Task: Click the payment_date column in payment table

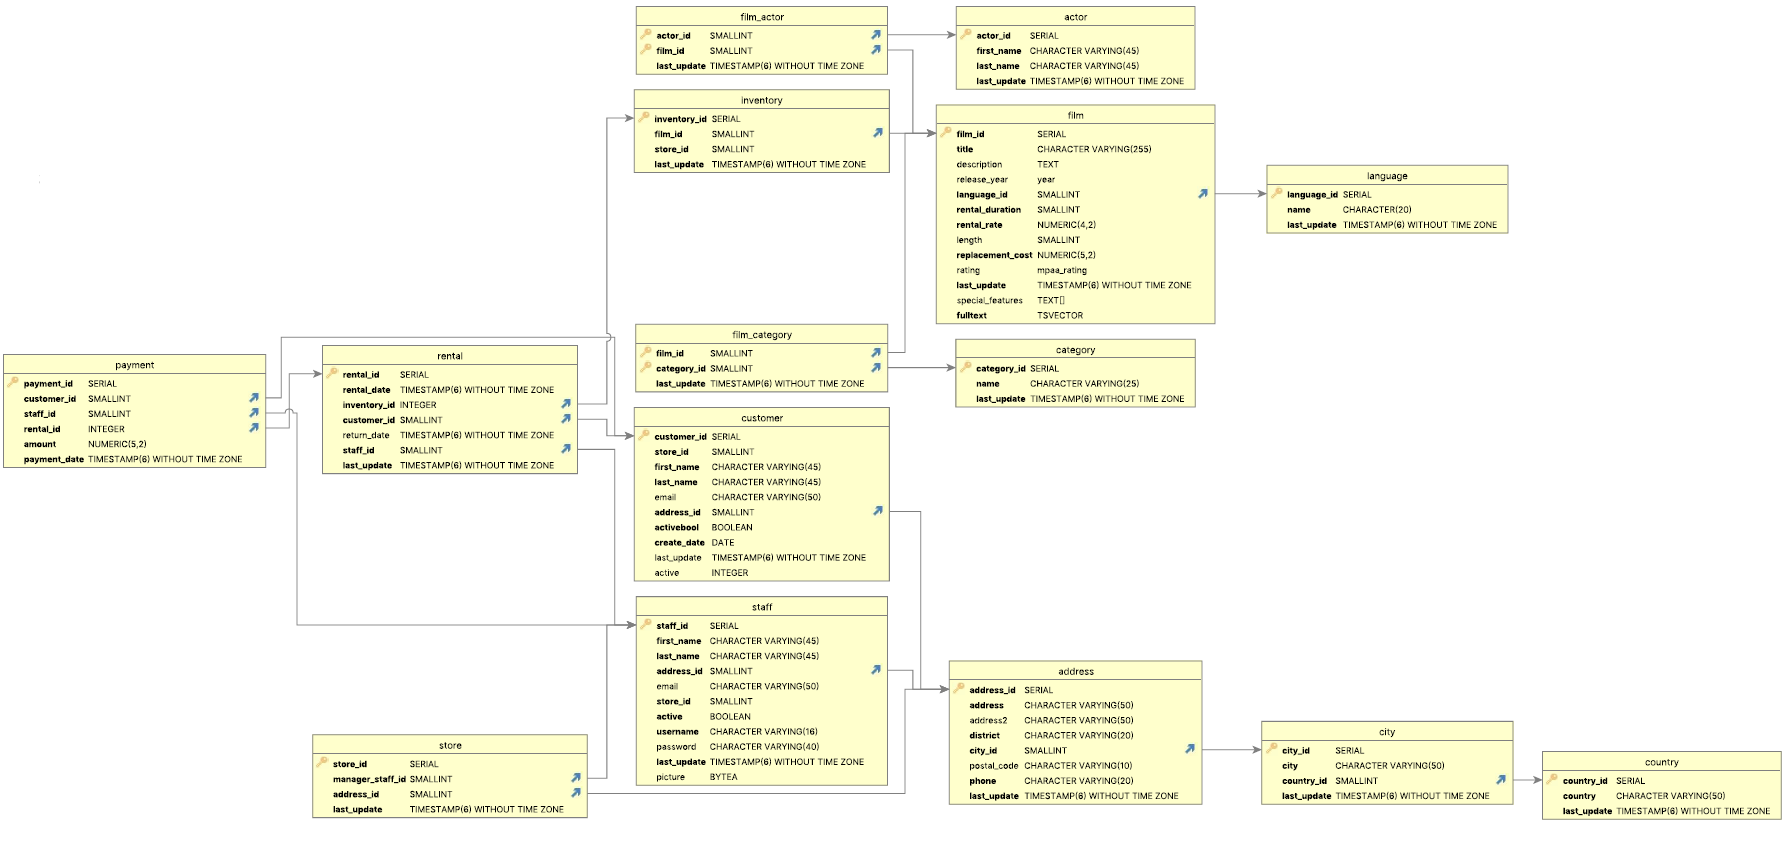Action: point(135,459)
